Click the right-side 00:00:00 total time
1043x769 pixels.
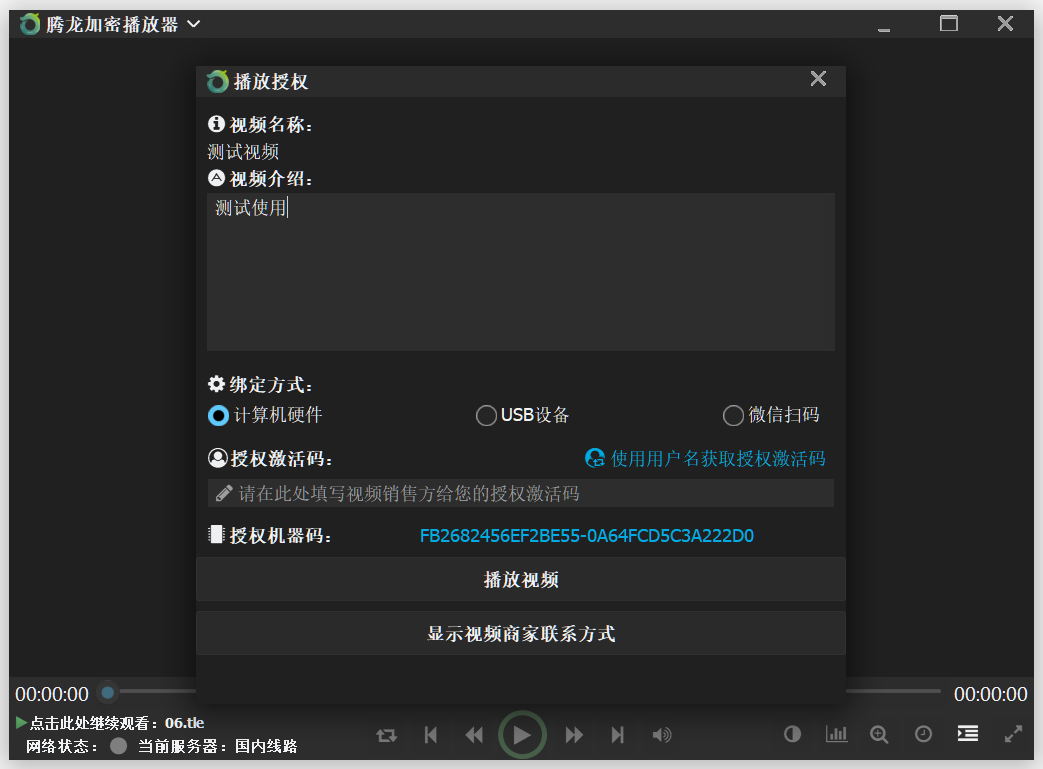point(990,694)
